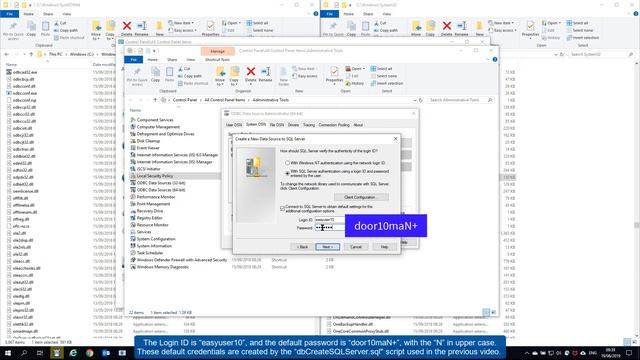
Task: Click Manage contextual tab header
Action: 218,51
